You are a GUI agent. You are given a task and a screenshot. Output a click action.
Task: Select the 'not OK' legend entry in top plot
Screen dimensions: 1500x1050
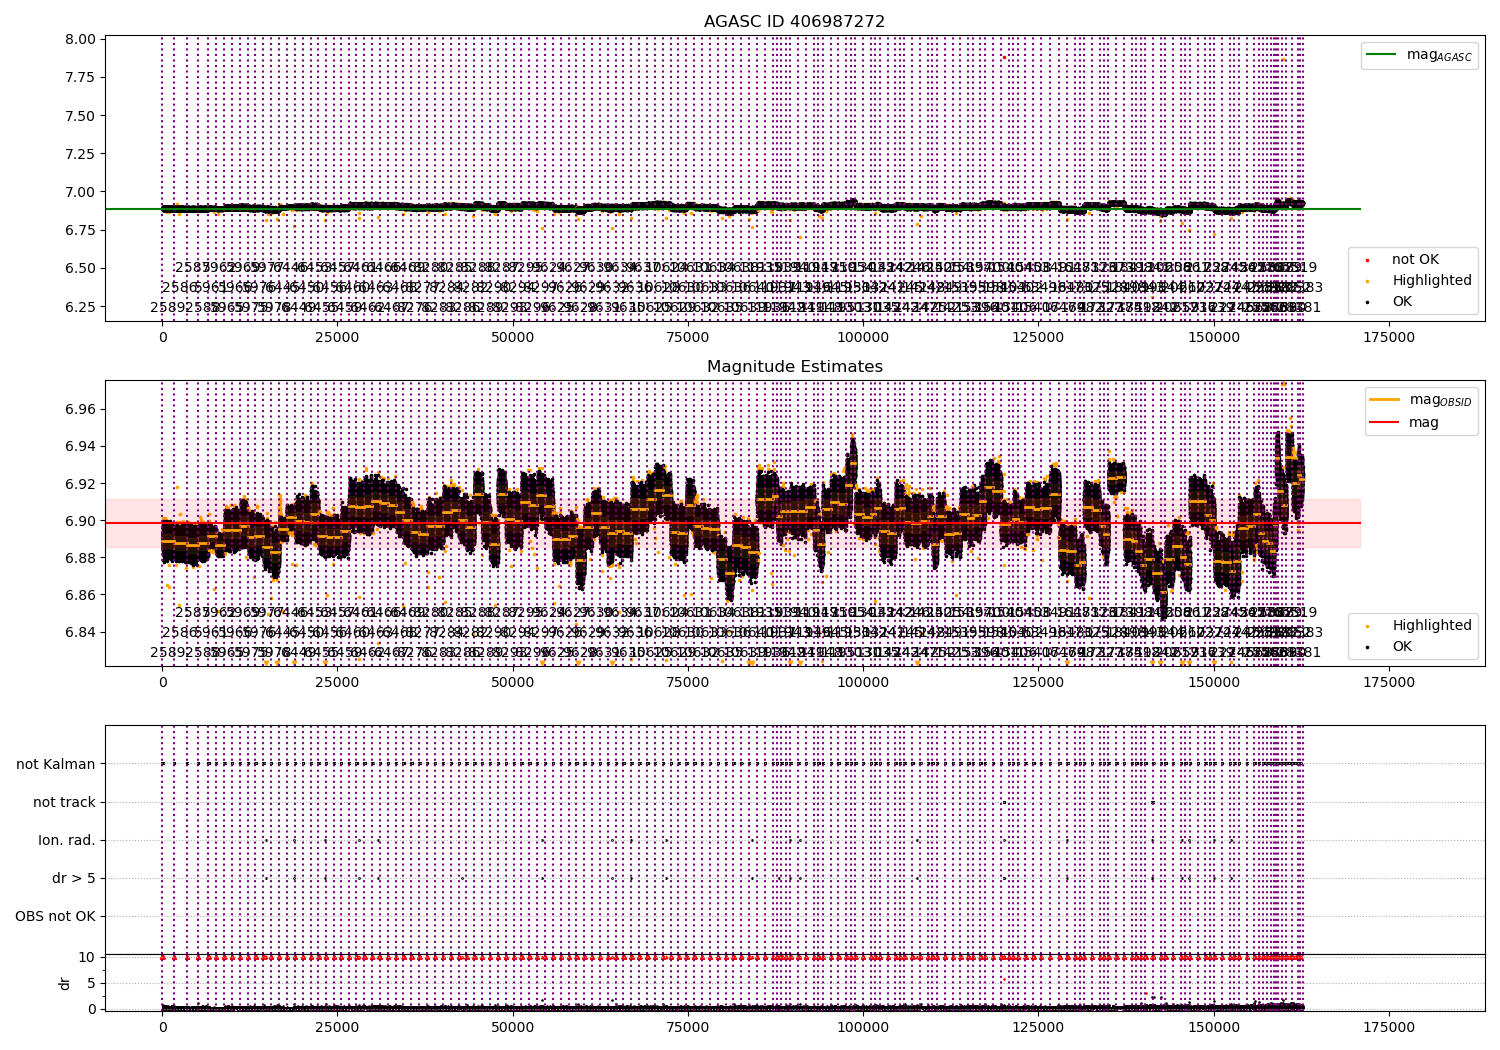1415,260
